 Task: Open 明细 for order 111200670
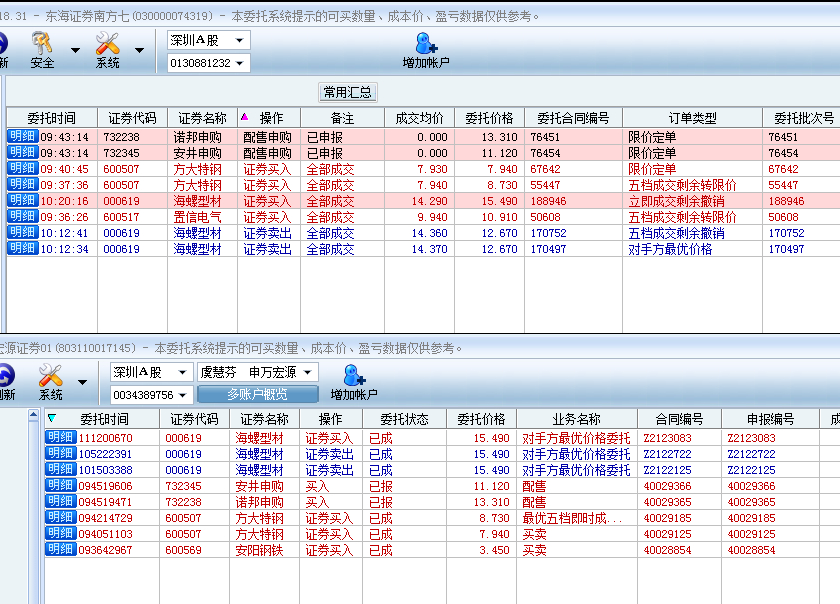[x=61, y=438]
